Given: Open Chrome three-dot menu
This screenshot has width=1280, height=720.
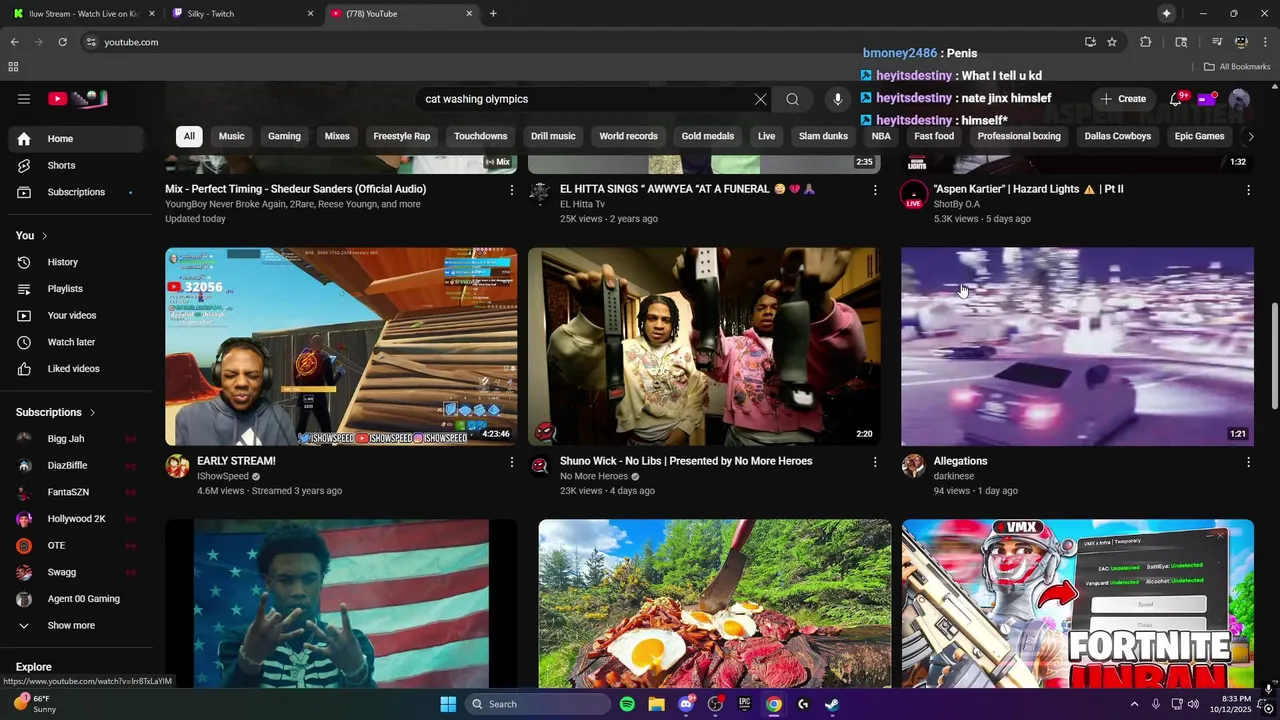Looking at the screenshot, I should (x=1265, y=42).
